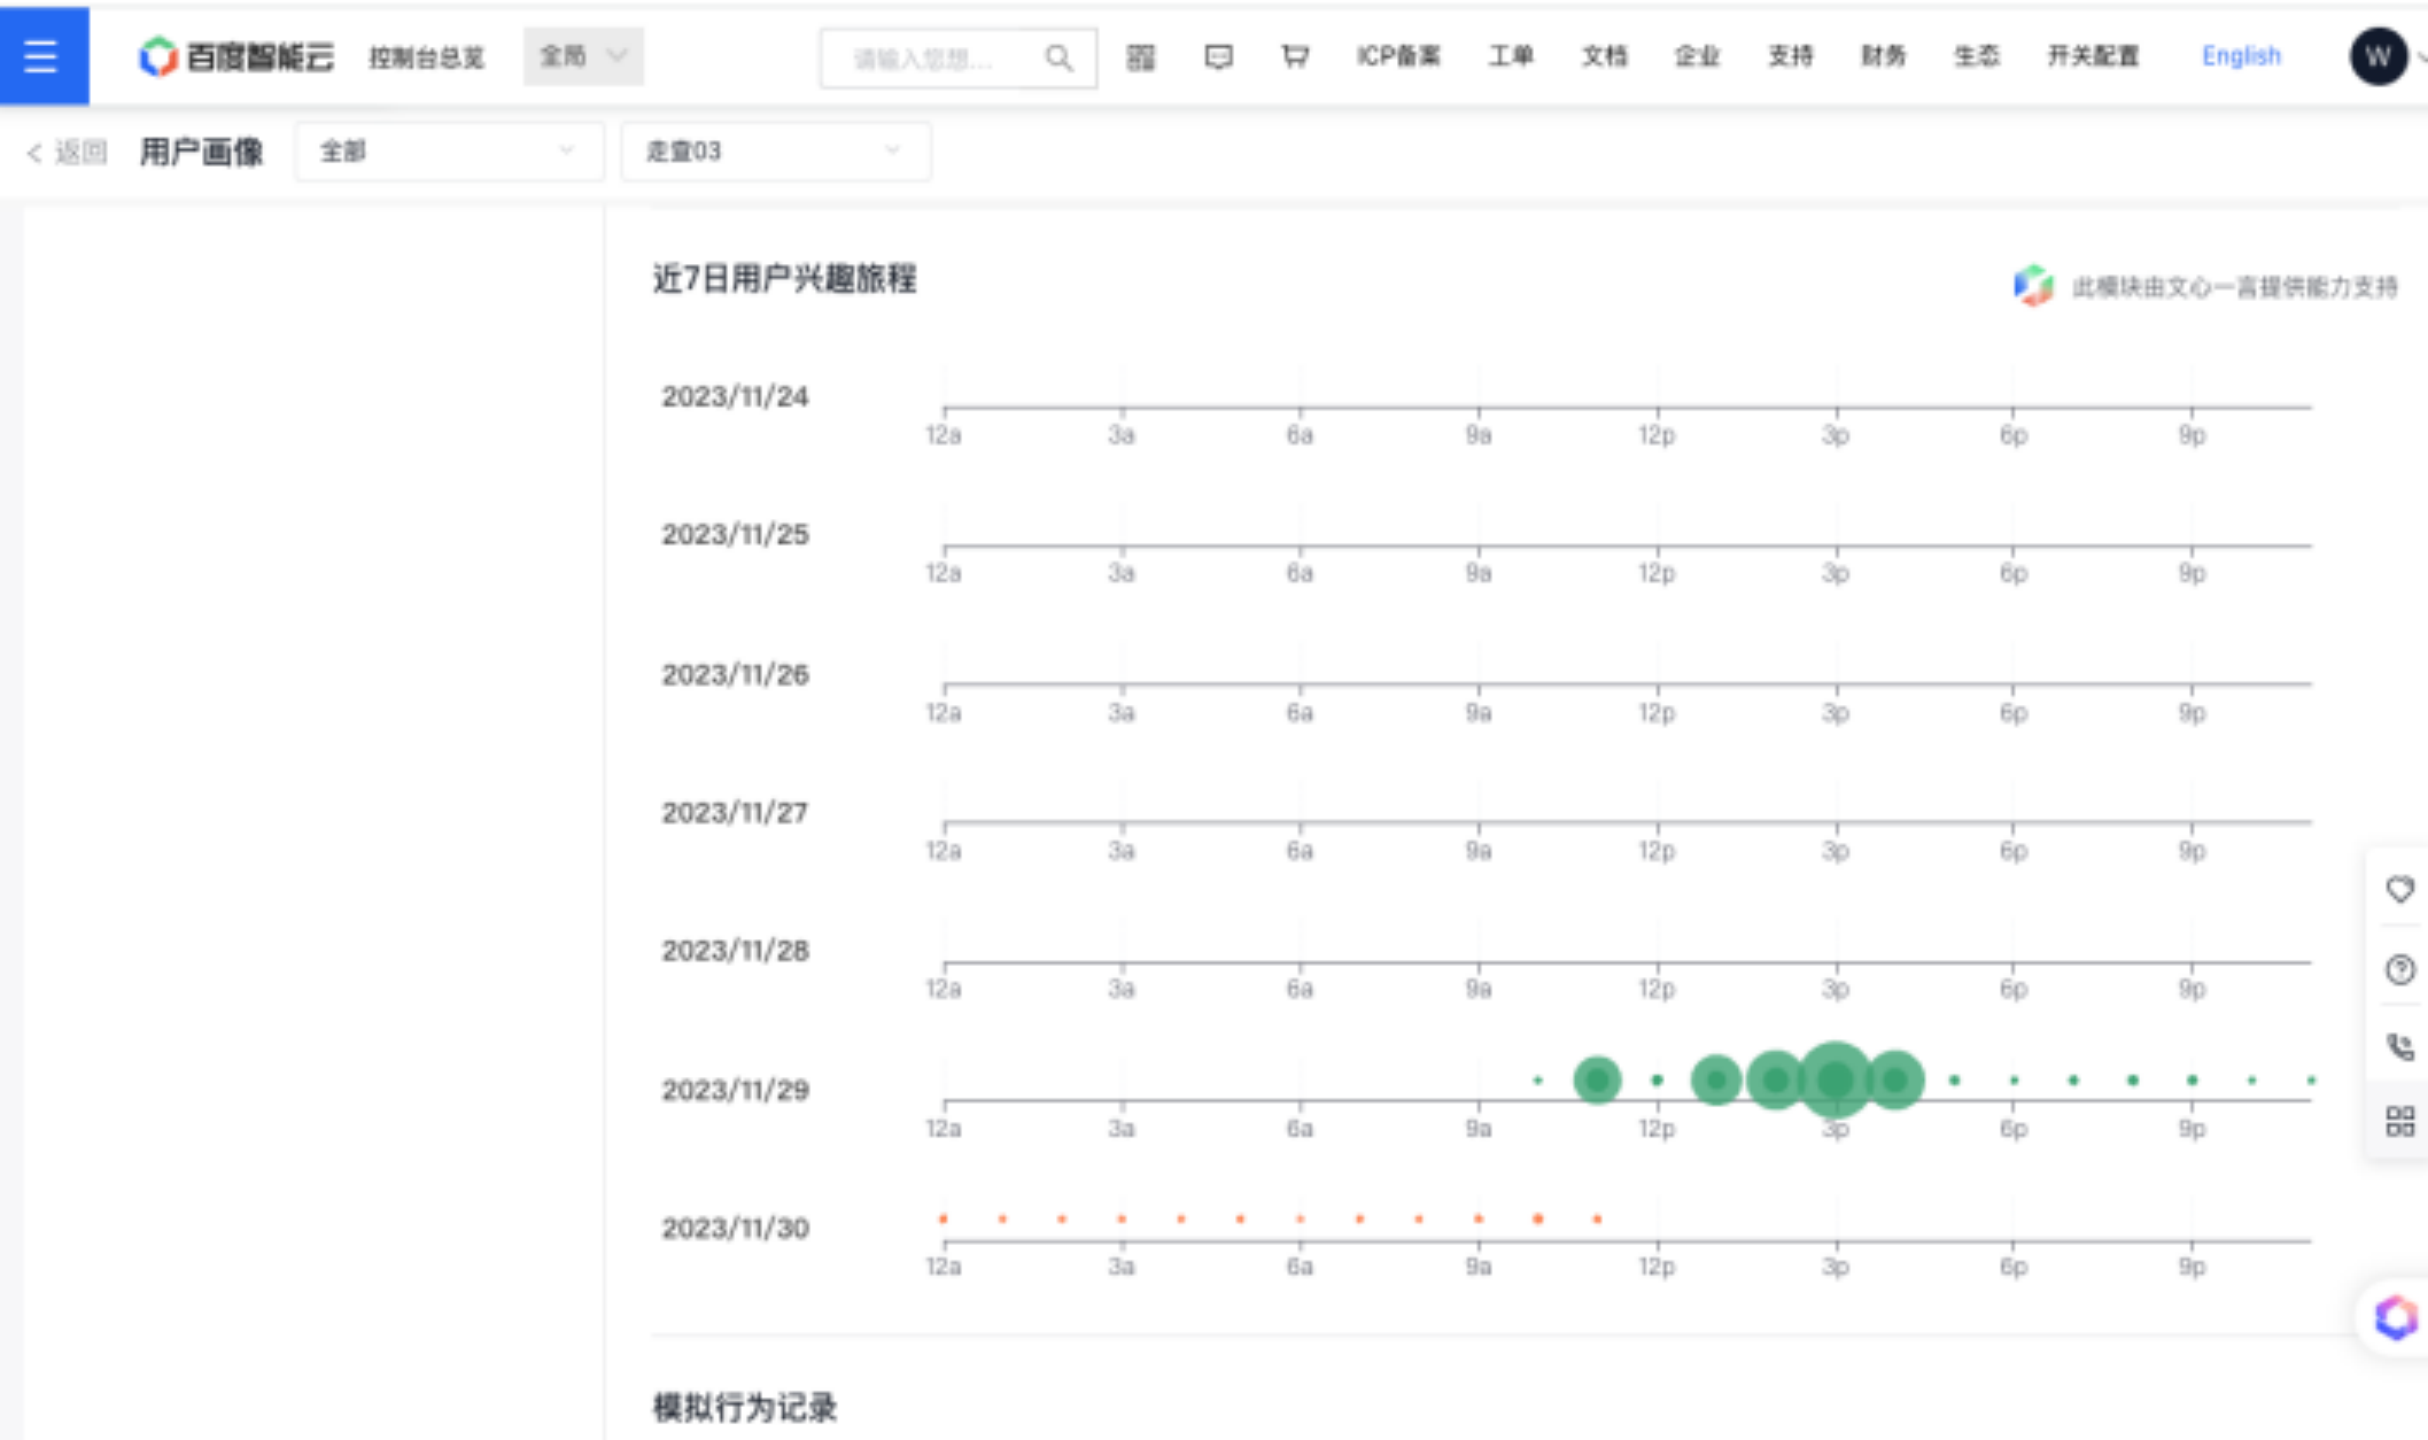2428x1440 pixels.
Task: Click the 用户画像 page title
Action: coord(201,152)
